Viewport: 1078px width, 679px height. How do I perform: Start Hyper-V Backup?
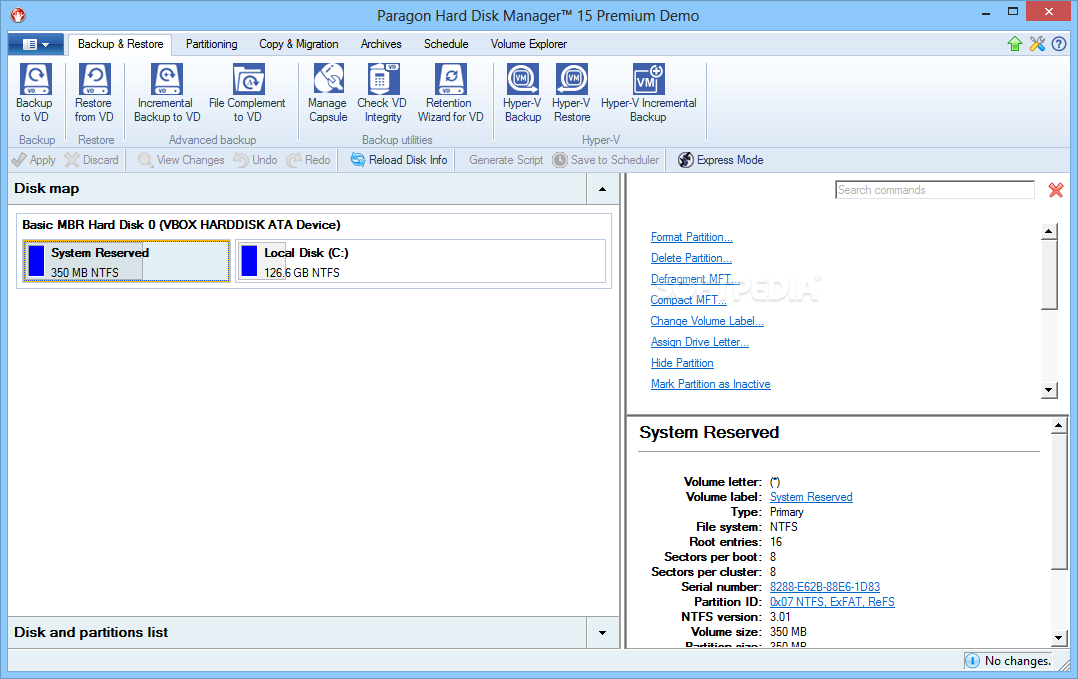(x=522, y=93)
